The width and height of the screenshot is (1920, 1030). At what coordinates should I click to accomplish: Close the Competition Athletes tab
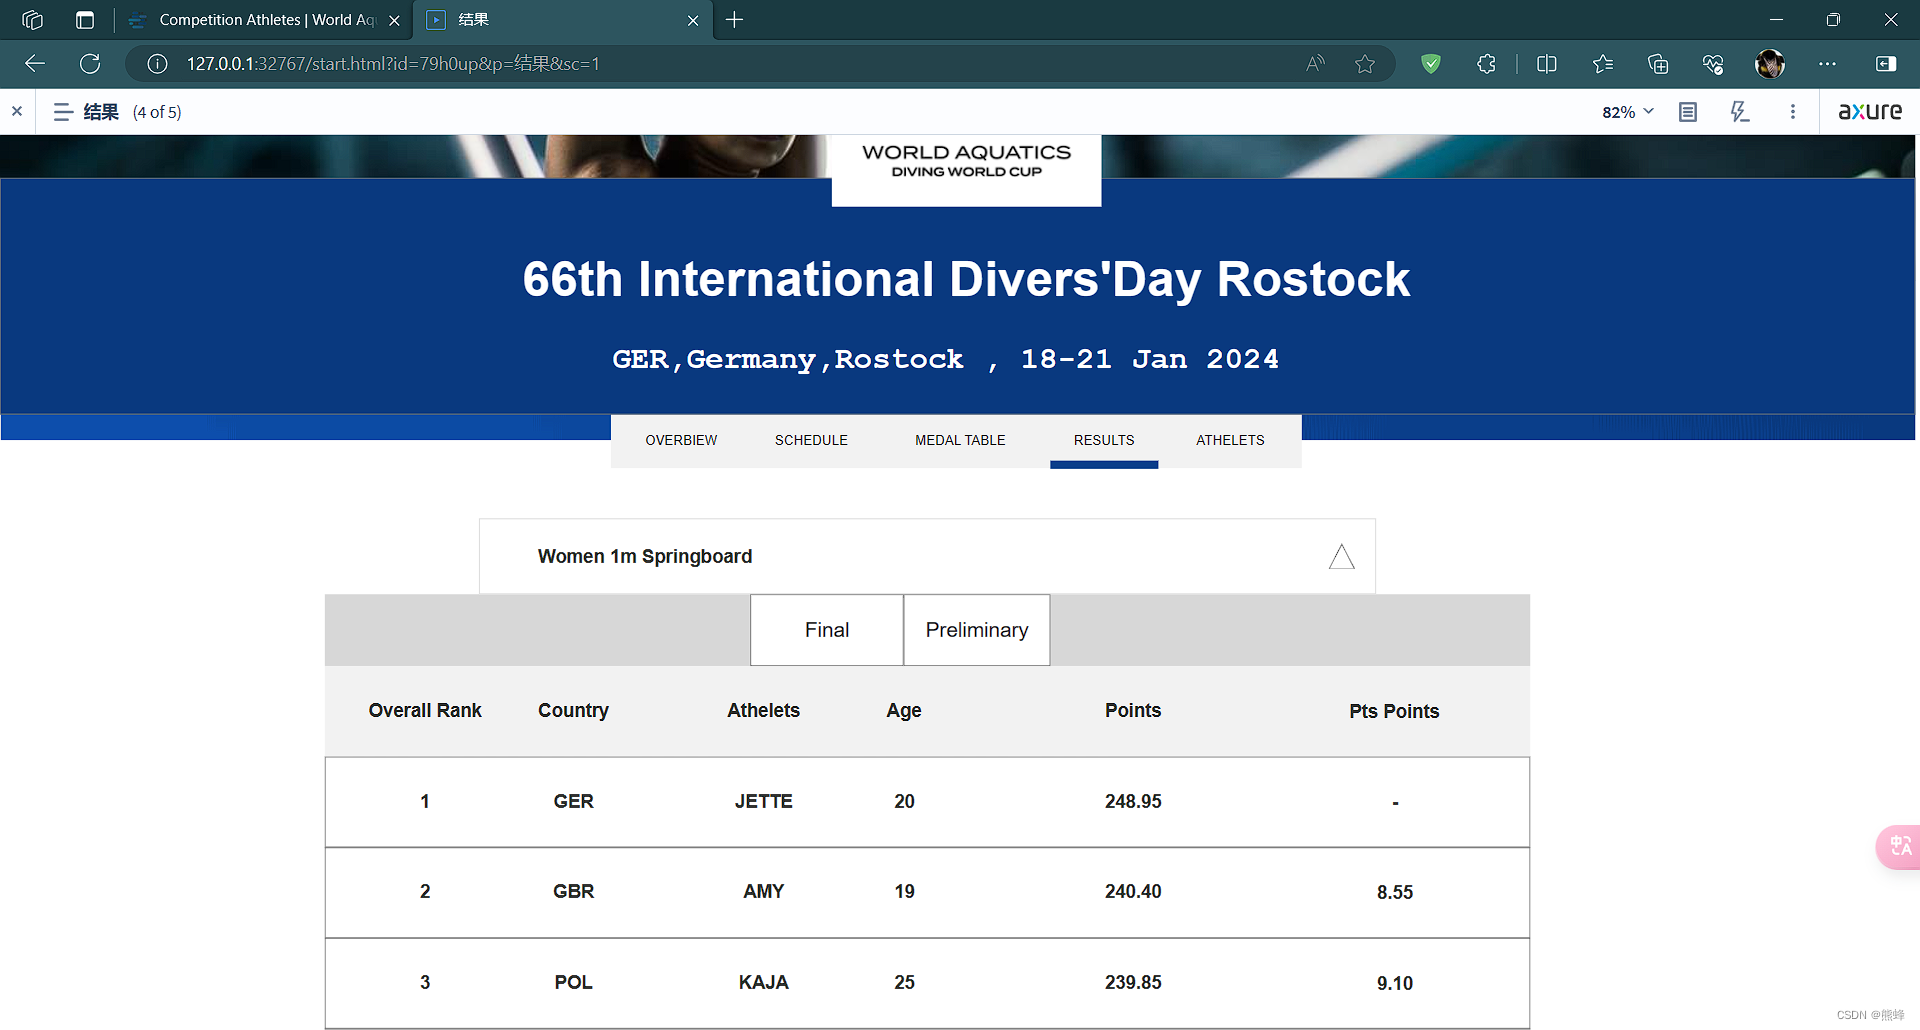[x=394, y=20]
